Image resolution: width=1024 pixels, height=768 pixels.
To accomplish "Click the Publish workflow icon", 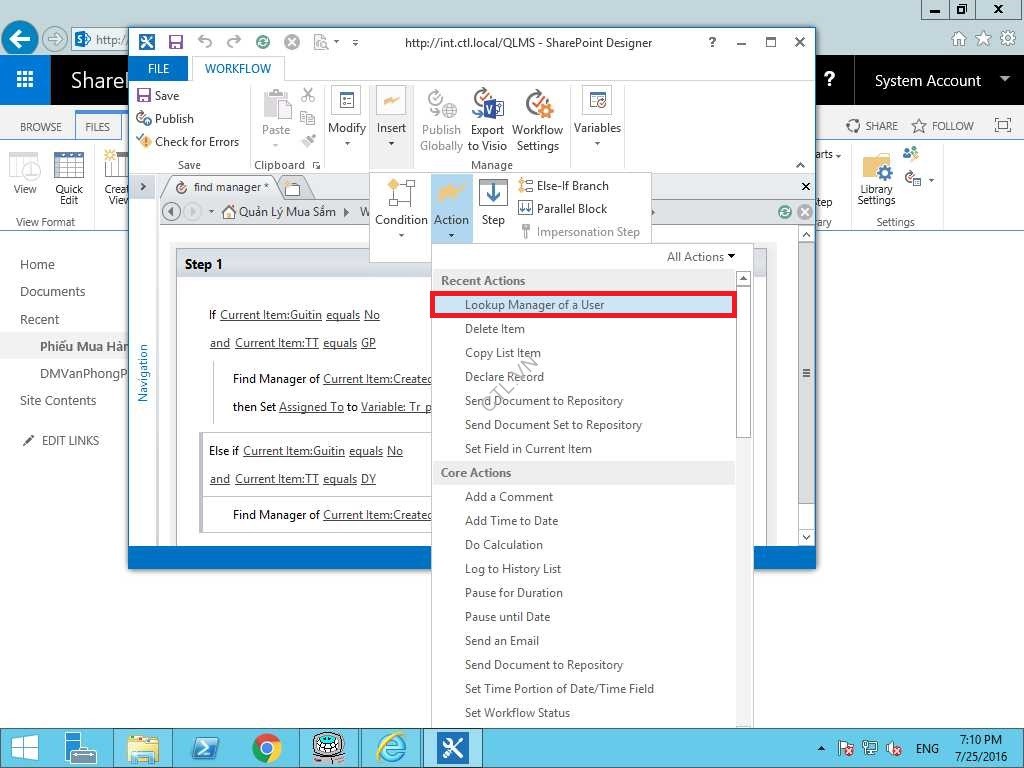I will tap(145, 119).
